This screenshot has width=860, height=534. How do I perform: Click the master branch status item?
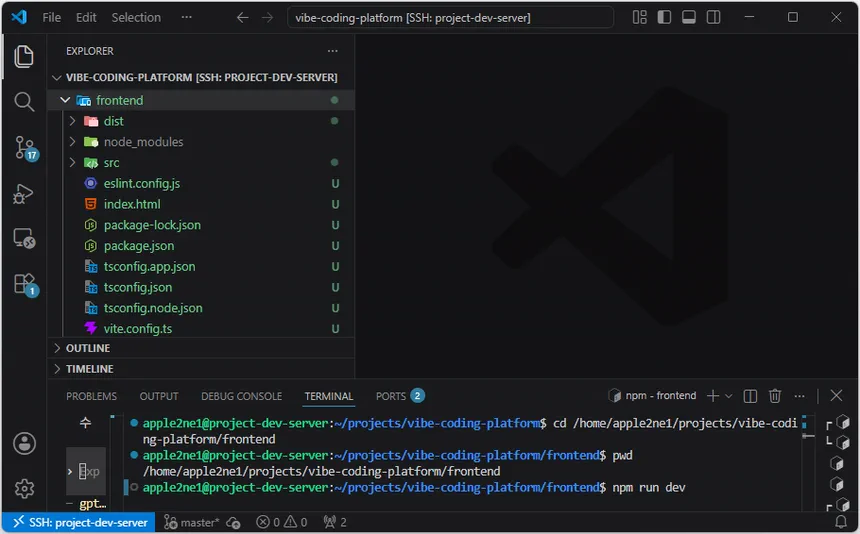coord(191,522)
